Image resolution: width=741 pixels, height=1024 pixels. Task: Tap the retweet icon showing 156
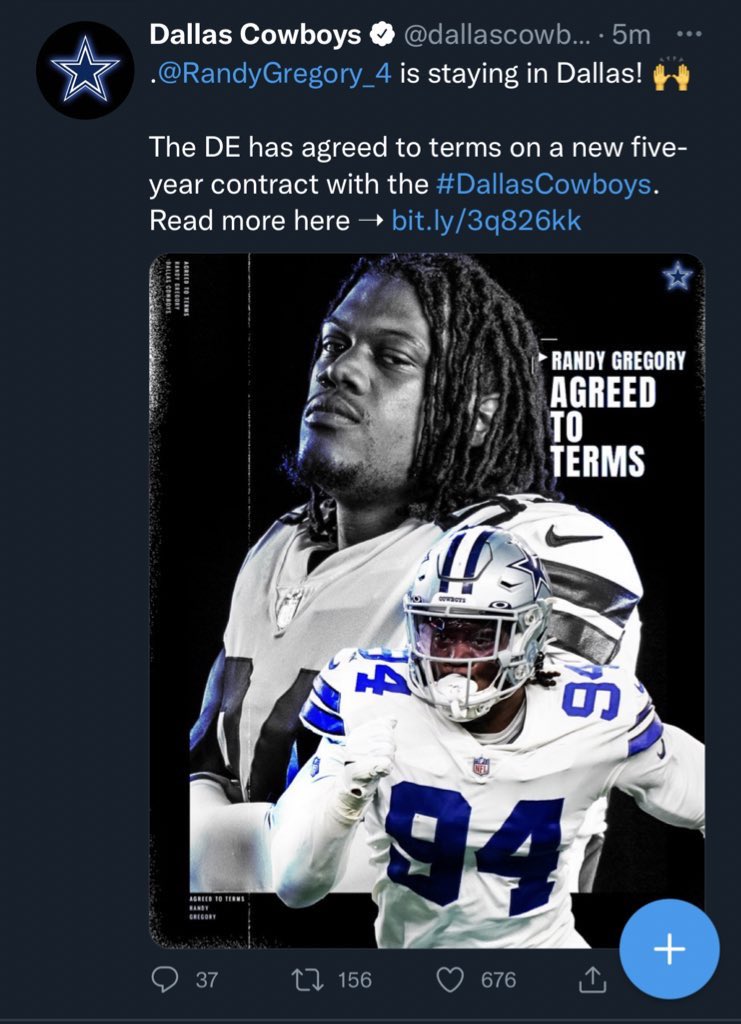click(307, 980)
